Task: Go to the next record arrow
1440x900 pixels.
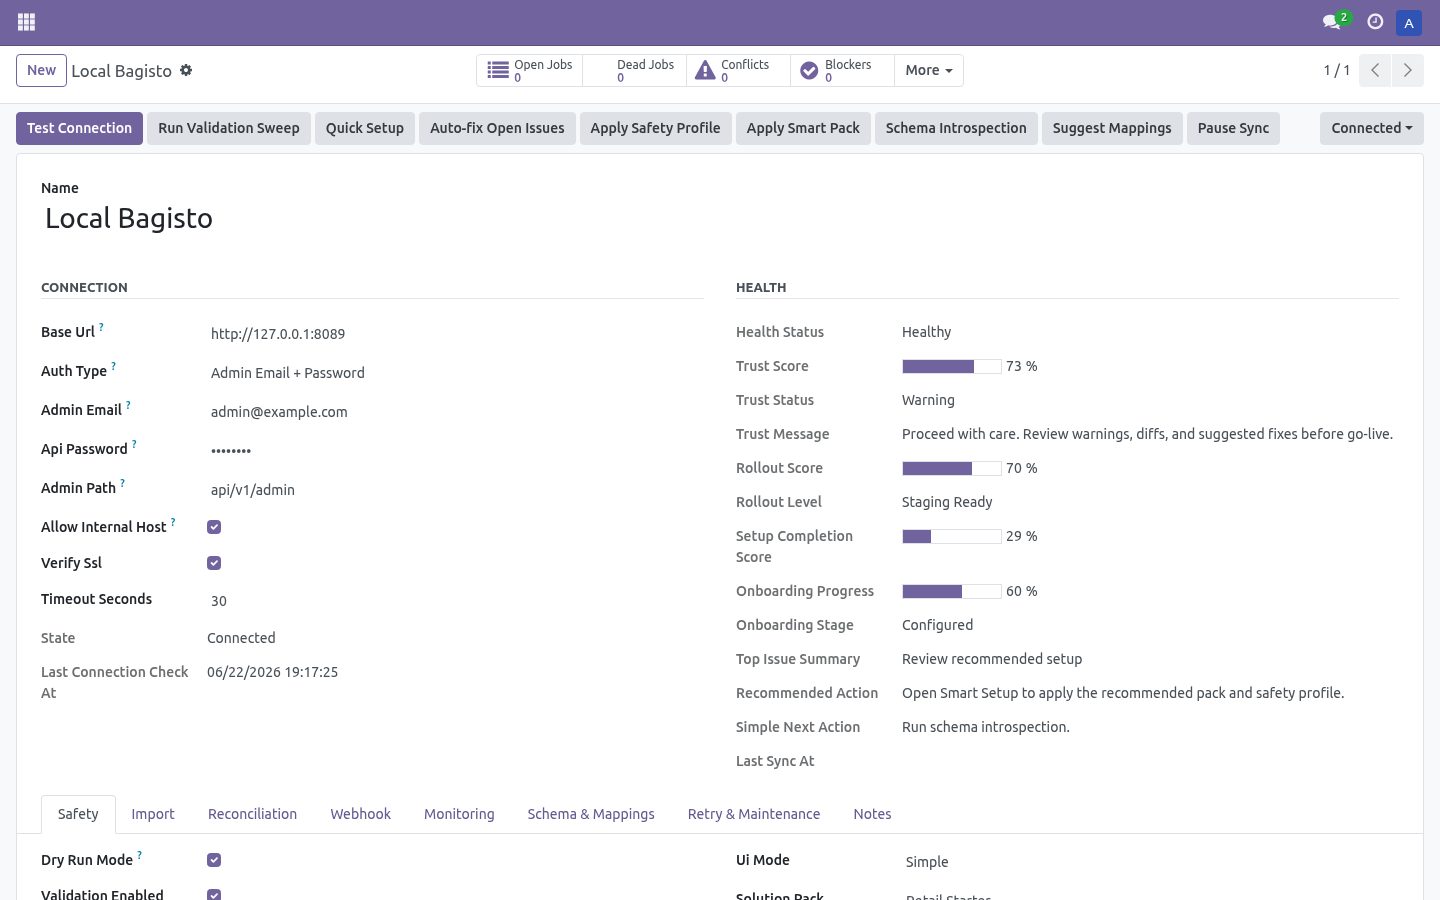Action: (1408, 70)
